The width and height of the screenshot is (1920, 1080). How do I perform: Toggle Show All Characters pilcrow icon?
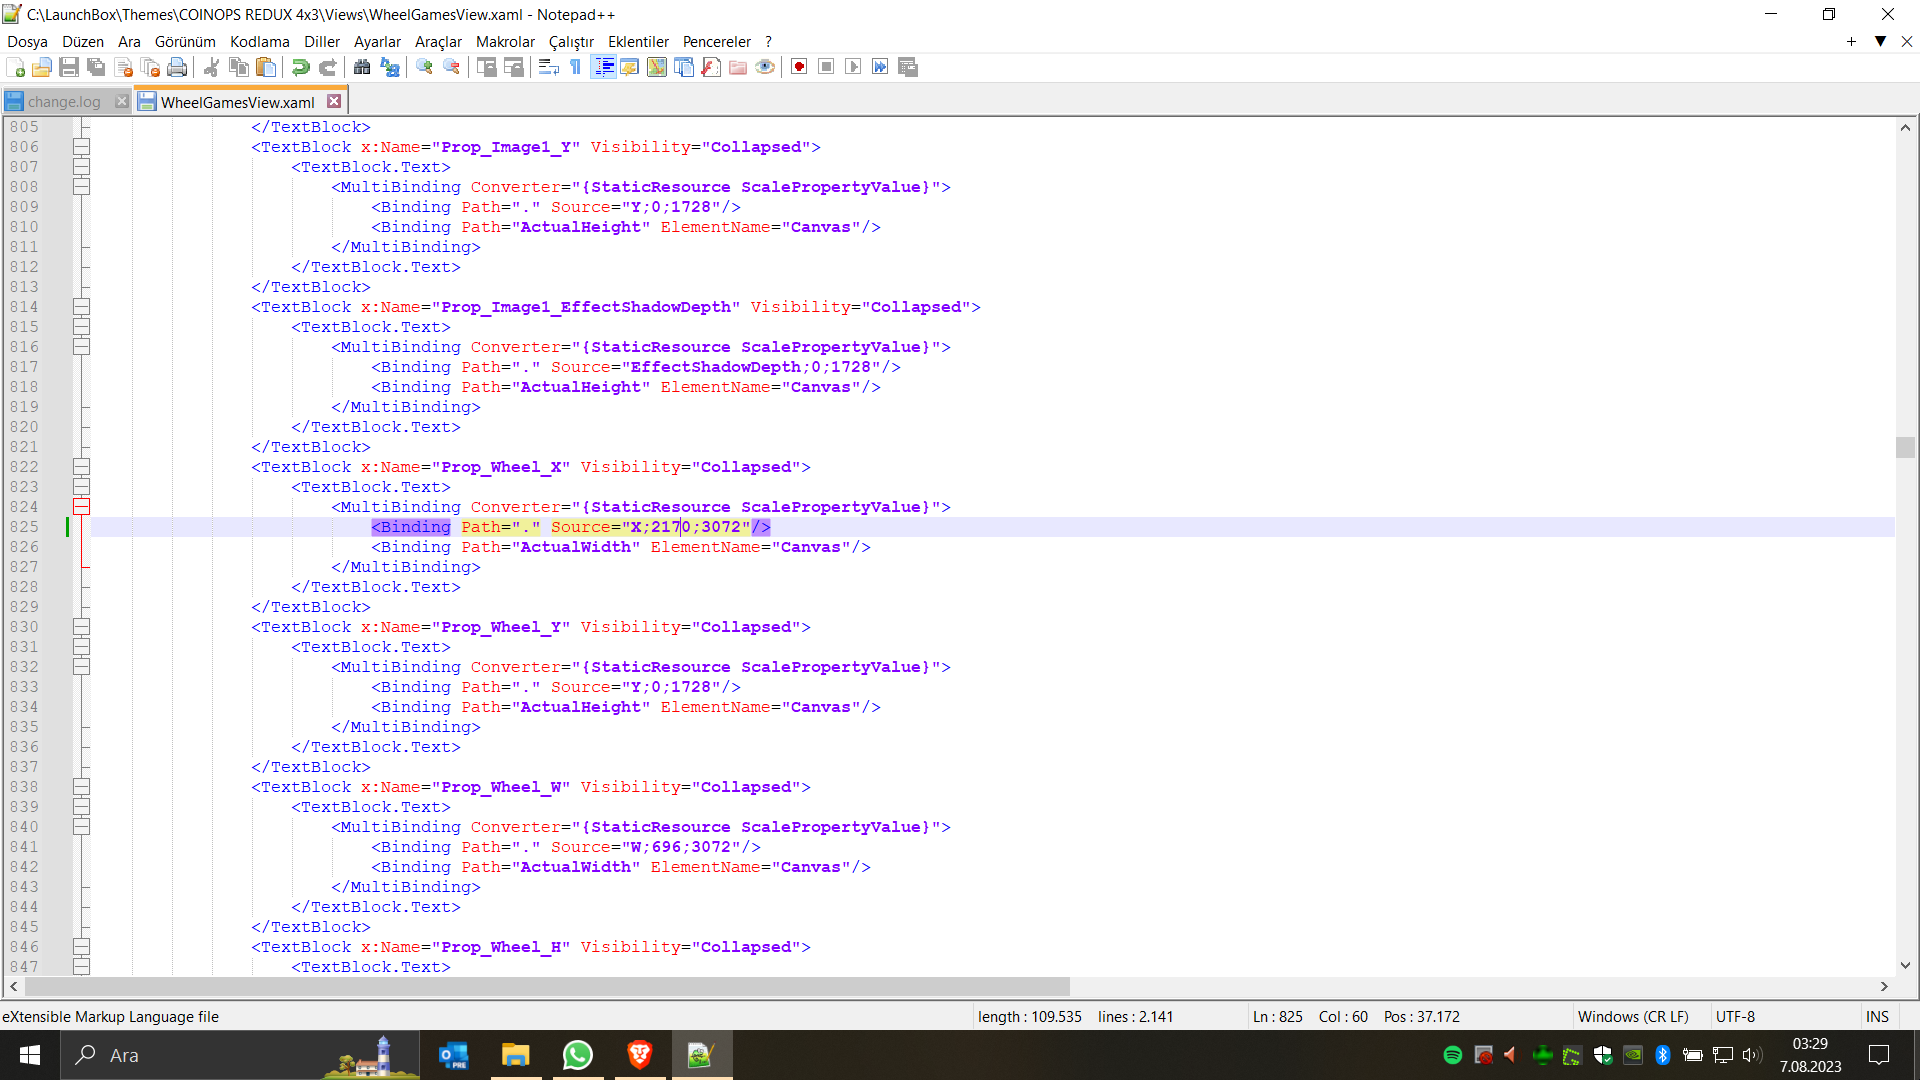point(575,67)
